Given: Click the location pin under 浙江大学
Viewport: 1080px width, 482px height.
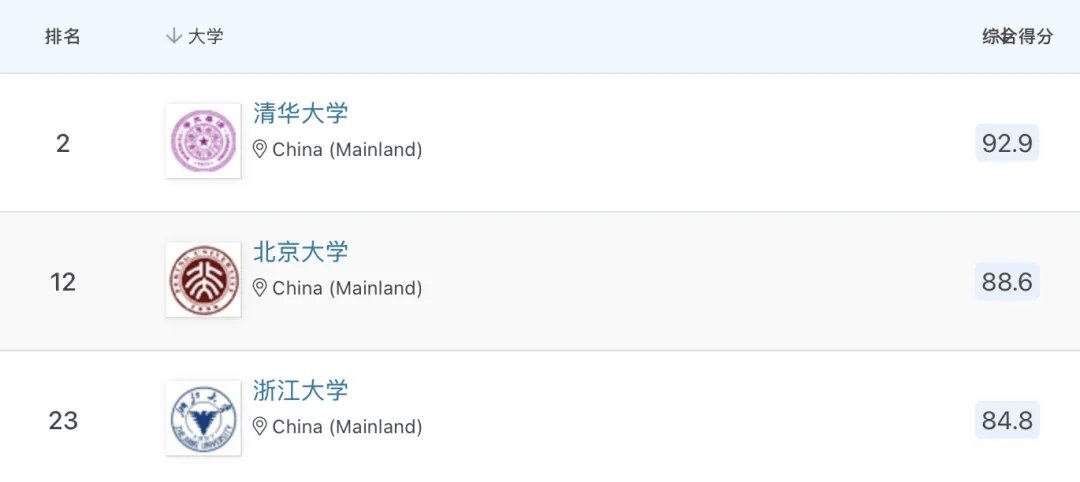Looking at the screenshot, I should (x=260, y=427).
